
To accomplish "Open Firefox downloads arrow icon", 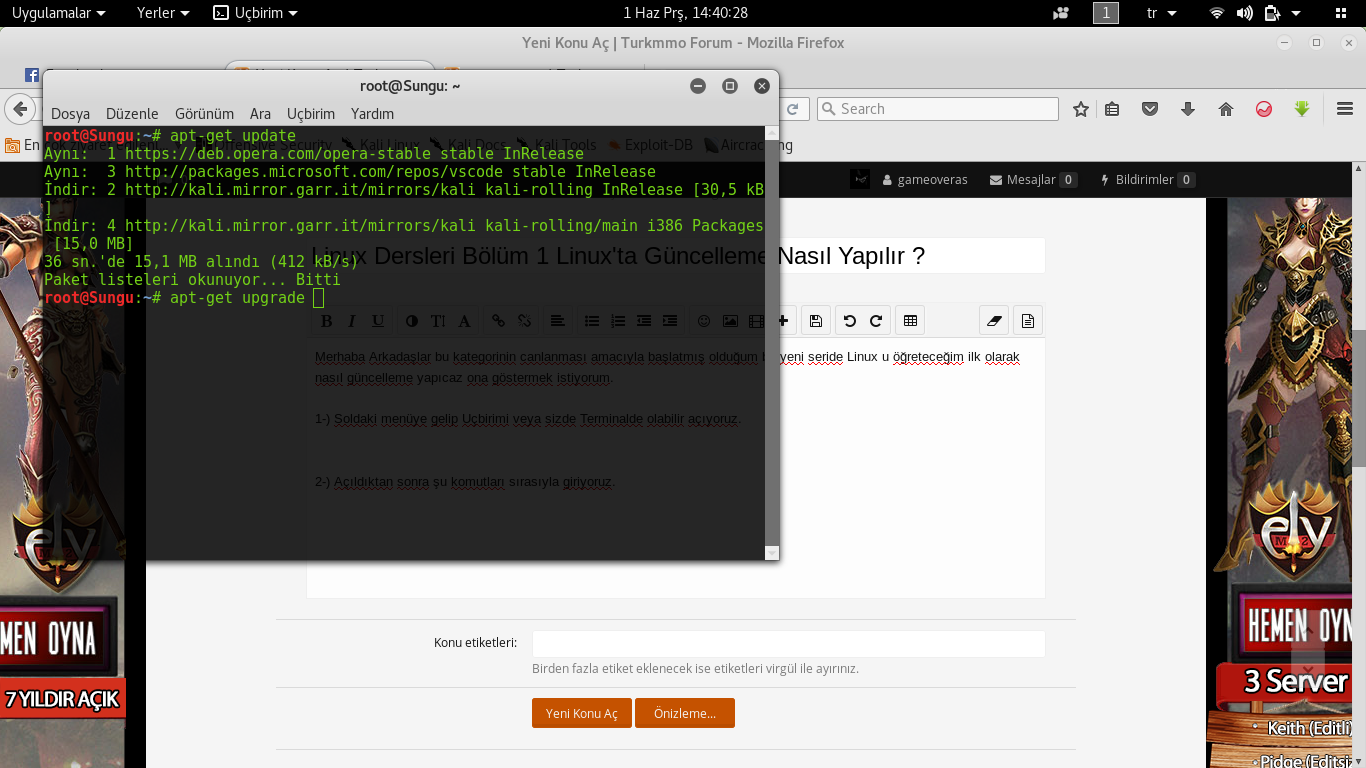I will (x=1188, y=109).
